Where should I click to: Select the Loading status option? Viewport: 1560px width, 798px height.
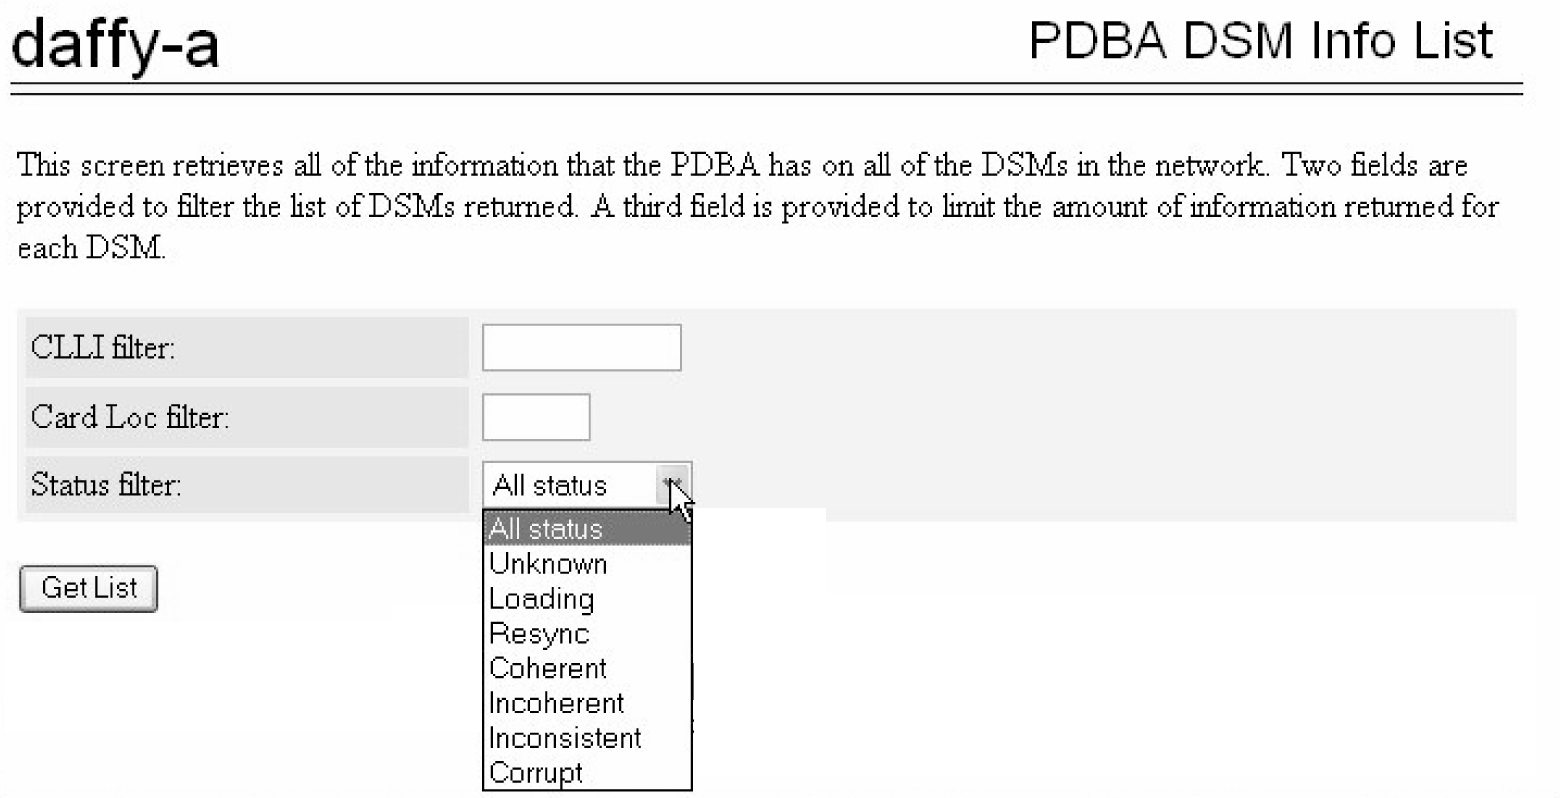[541, 599]
